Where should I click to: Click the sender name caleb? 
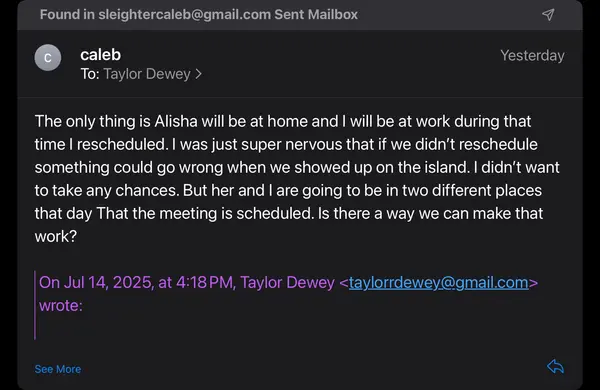[101, 54]
